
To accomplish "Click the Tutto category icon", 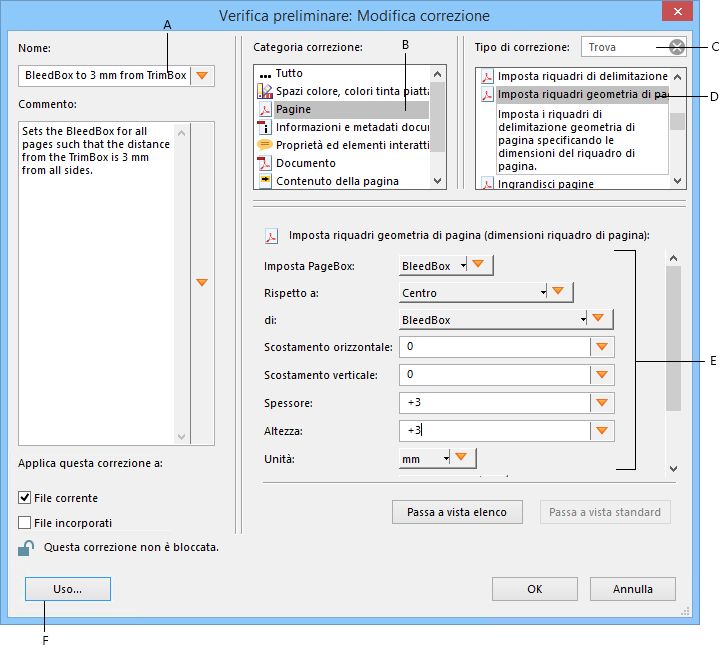I will coord(265,75).
